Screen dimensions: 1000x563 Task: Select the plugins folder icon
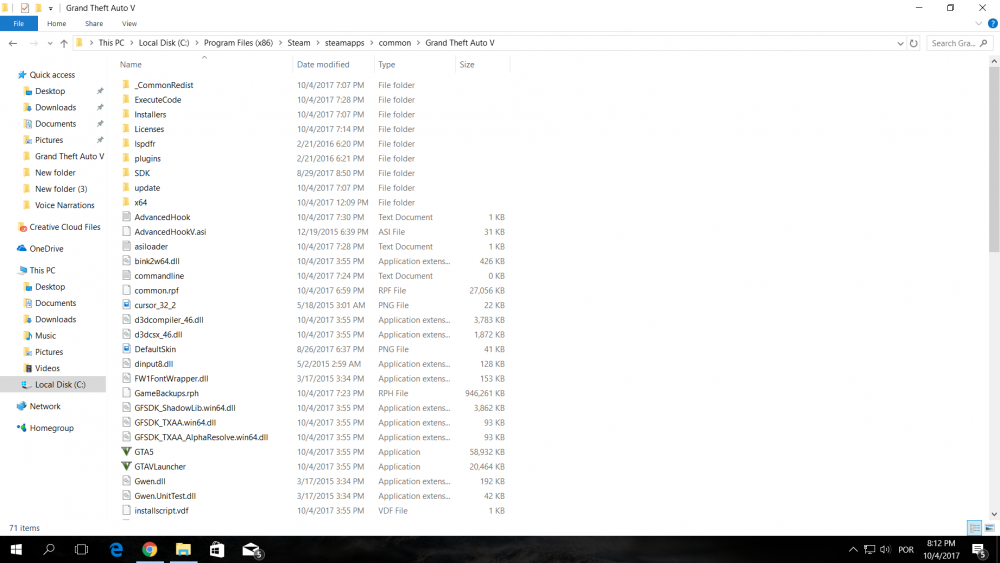tap(126, 158)
